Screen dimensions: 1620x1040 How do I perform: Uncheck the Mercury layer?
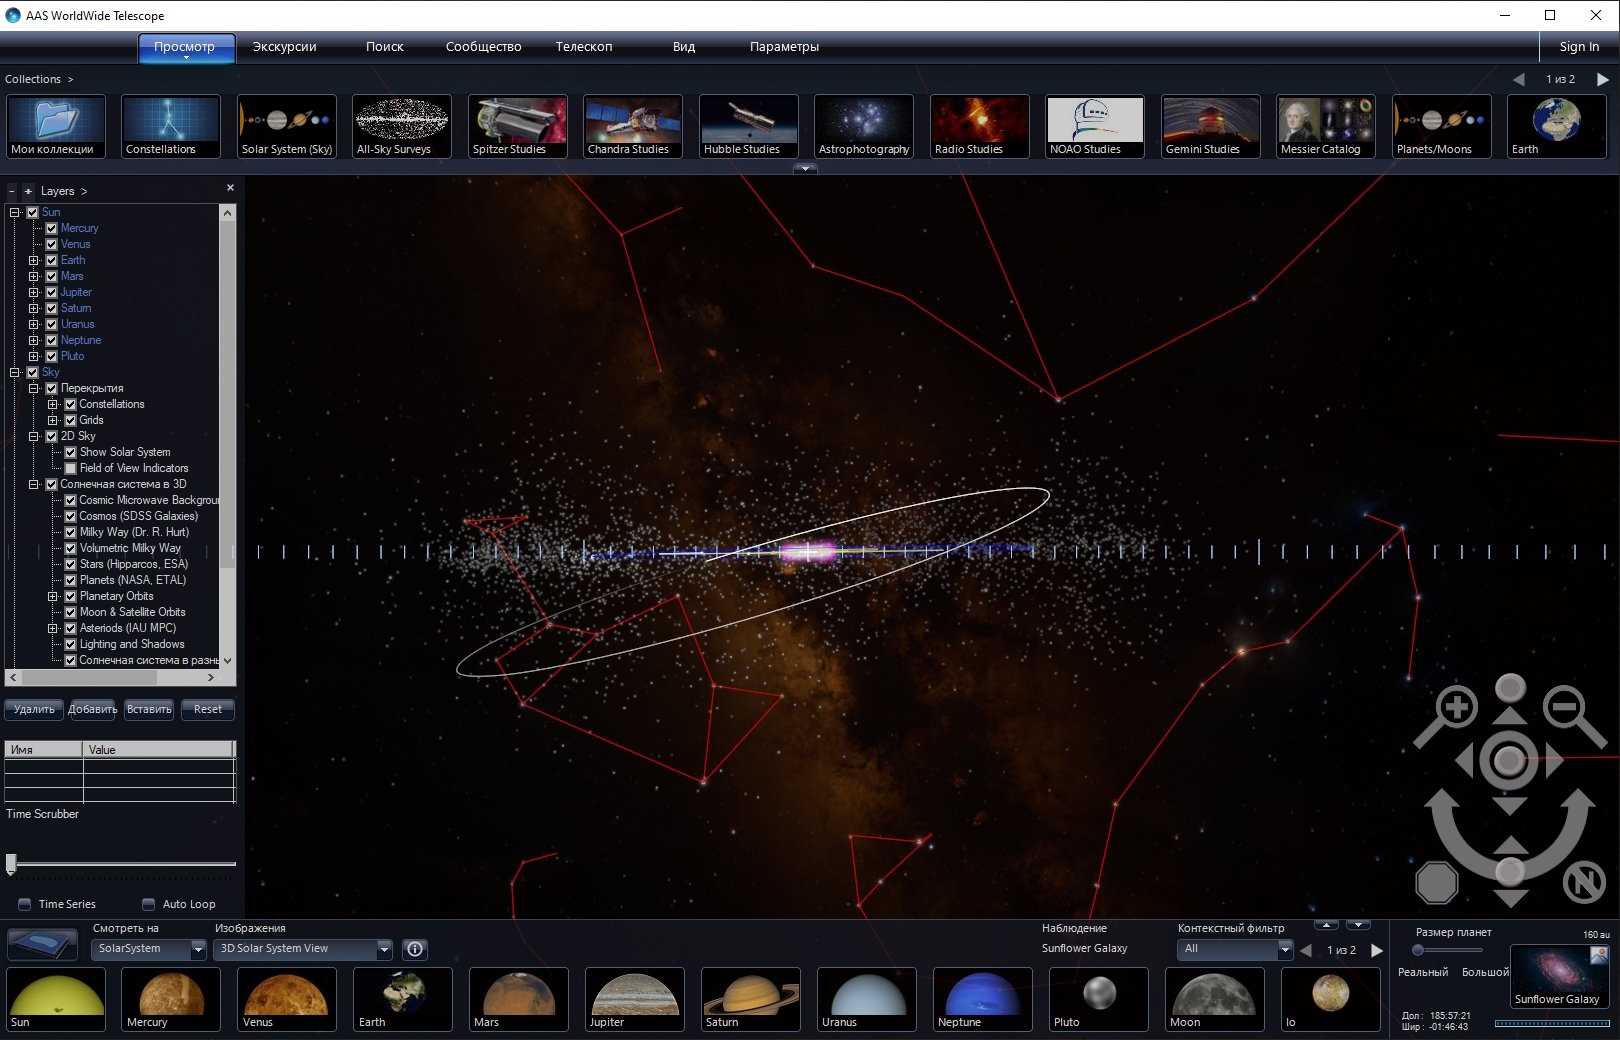pos(52,228)
